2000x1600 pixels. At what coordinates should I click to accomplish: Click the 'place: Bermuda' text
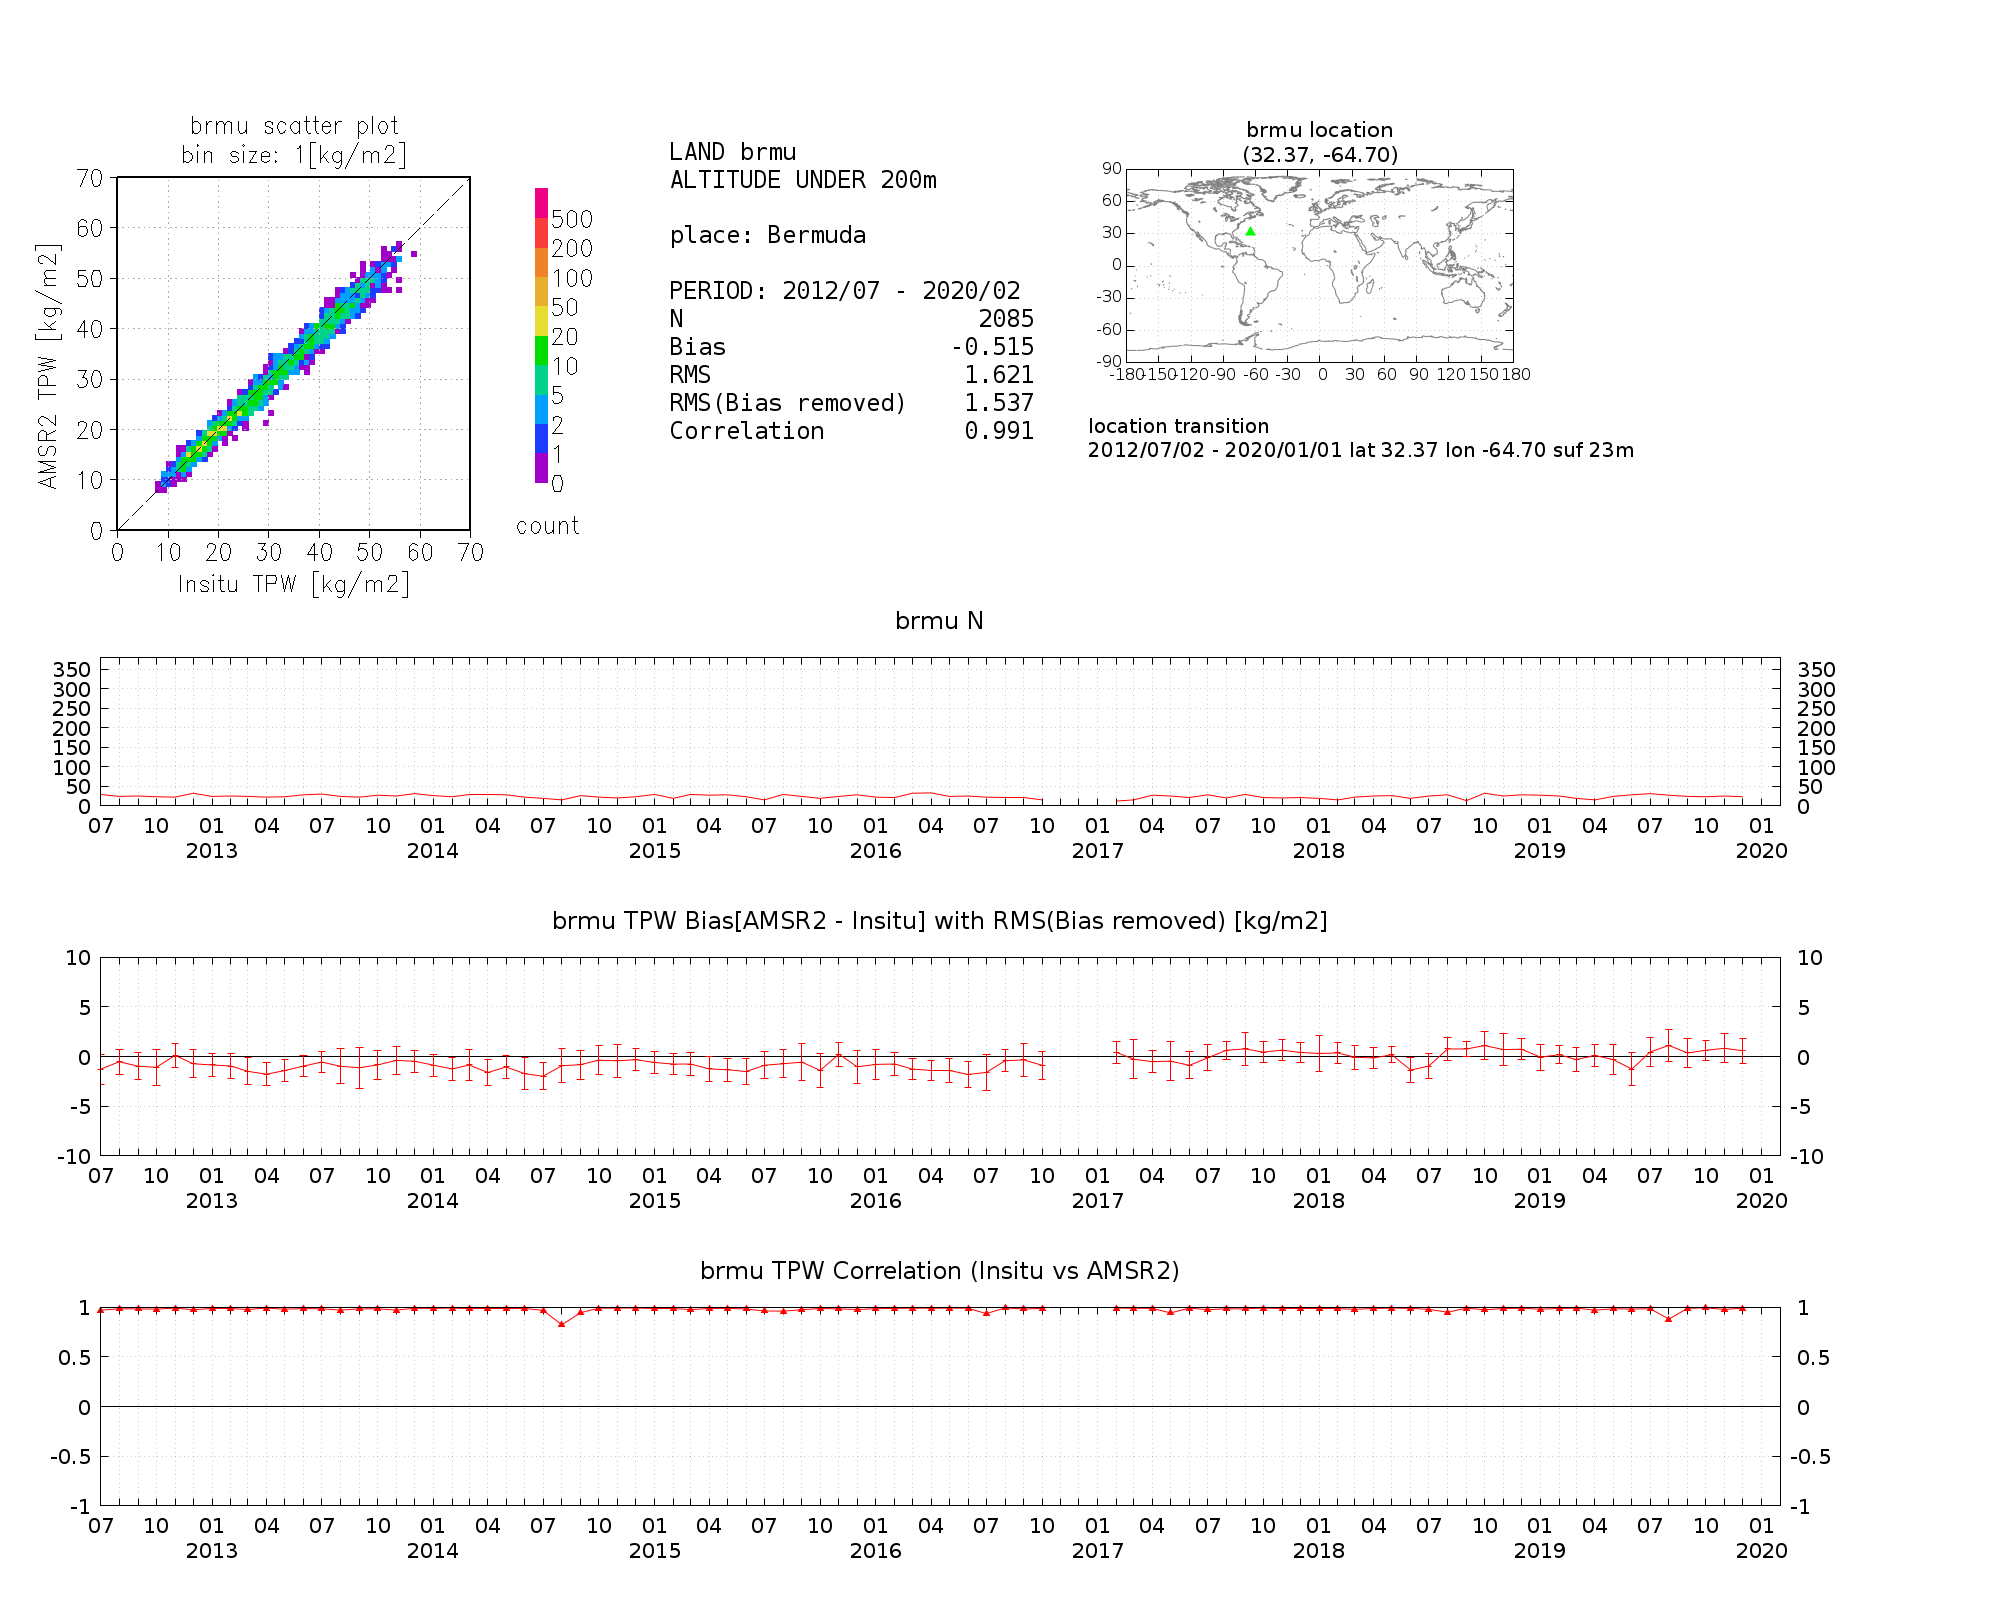(x=768, y=236)
